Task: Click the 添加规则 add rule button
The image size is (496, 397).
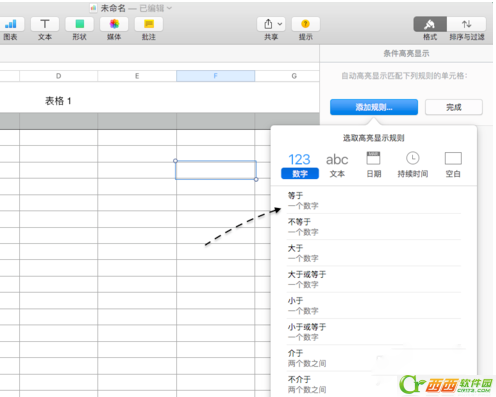Action: pos(374,107)
